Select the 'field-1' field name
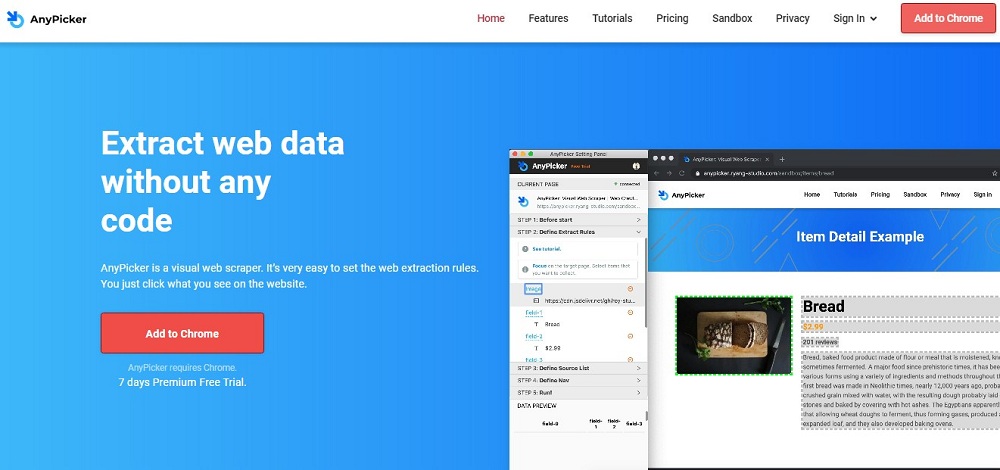The width and height of the screenshot is (1000, 470). [x=534, y=313]
